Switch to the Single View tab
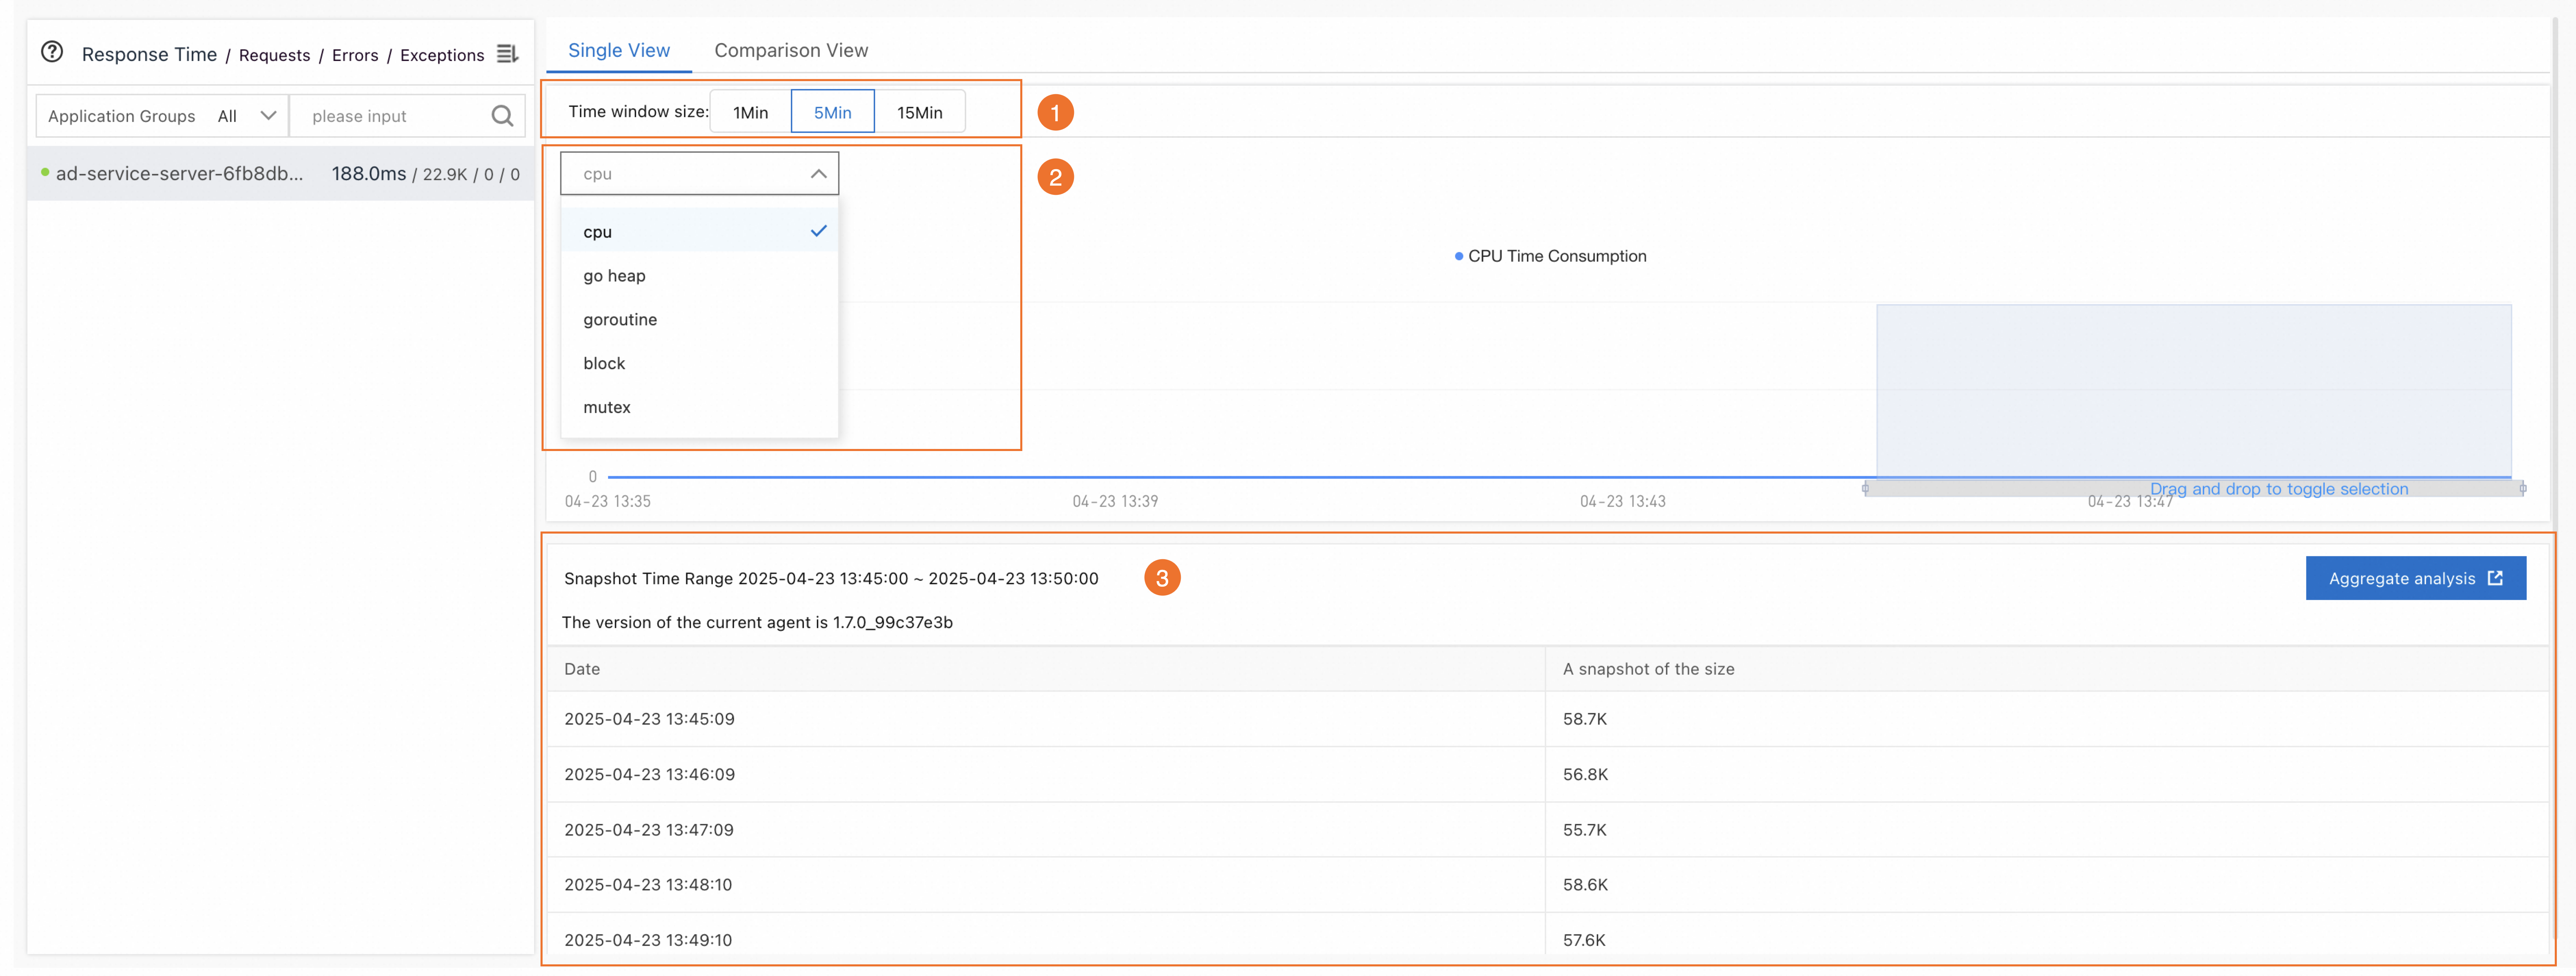Viewport: 2576px width, 976px height. (619, 50)
